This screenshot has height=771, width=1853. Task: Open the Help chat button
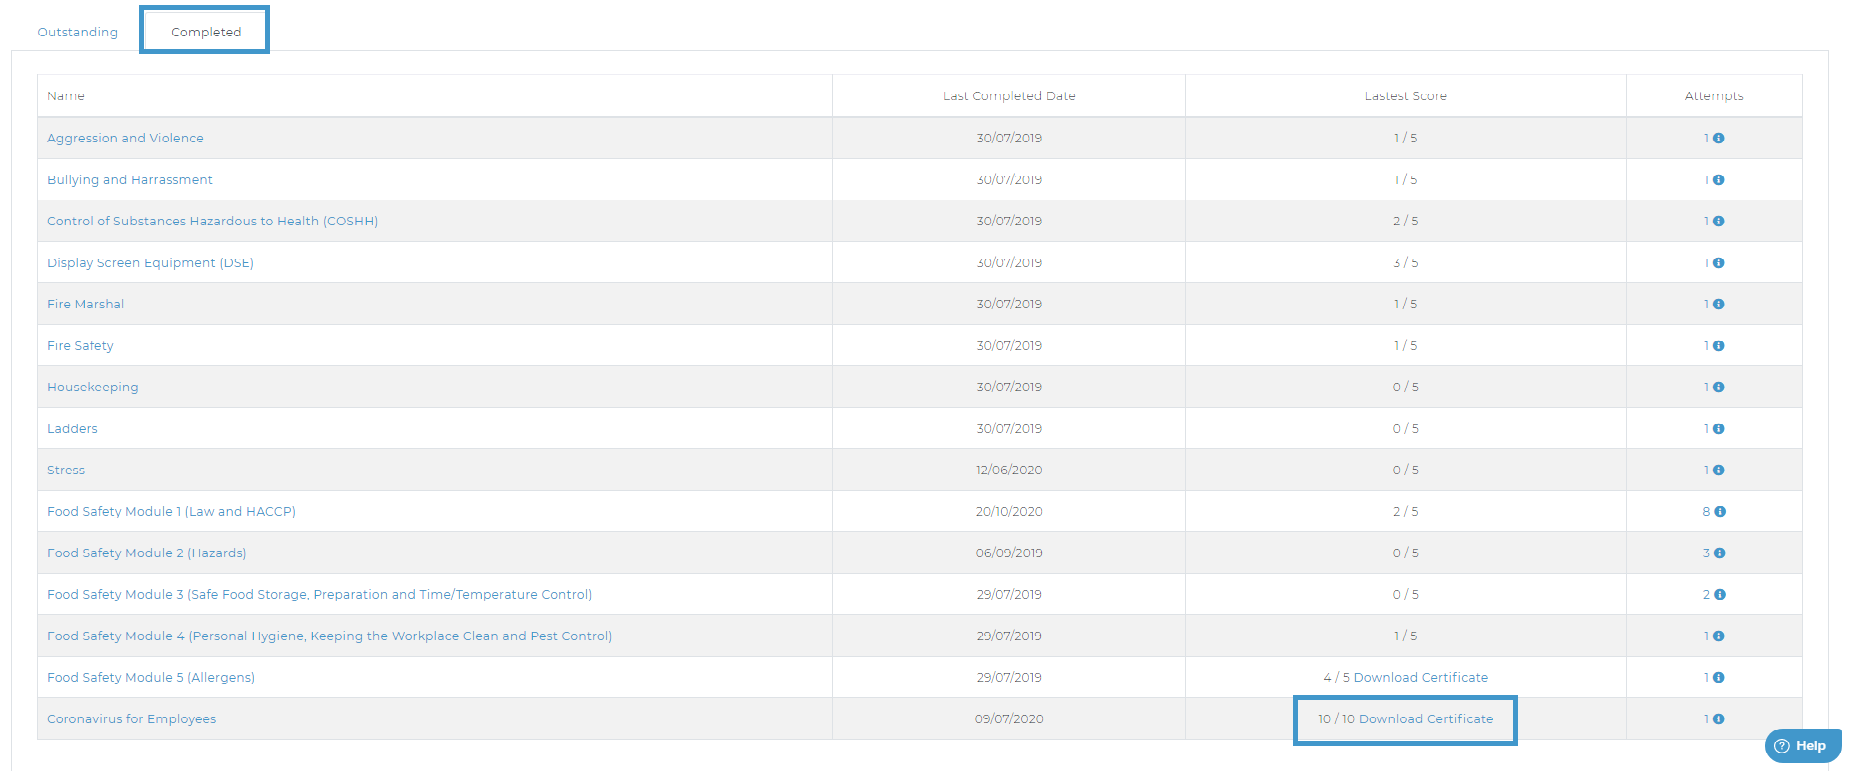[x=1802, y=746]
